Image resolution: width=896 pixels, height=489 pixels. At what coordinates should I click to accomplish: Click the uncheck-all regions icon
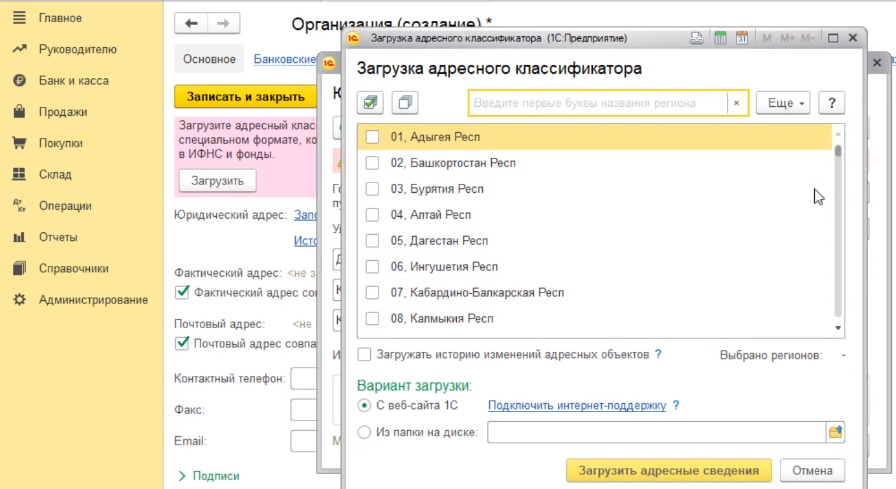[404, 103]
